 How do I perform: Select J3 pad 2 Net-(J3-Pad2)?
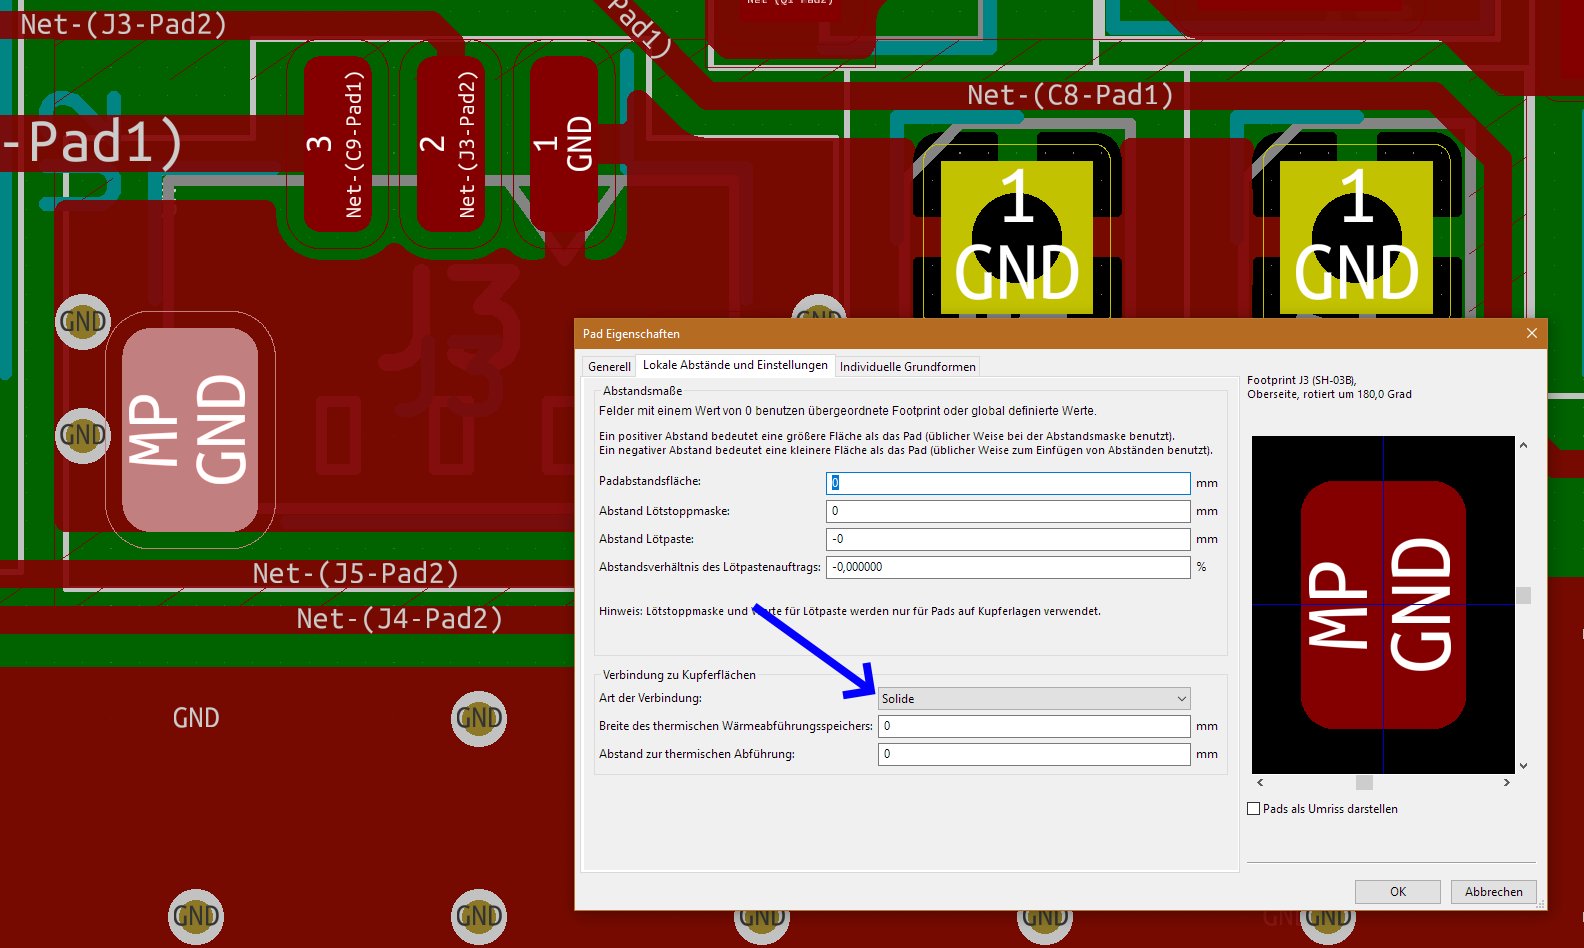450,143
